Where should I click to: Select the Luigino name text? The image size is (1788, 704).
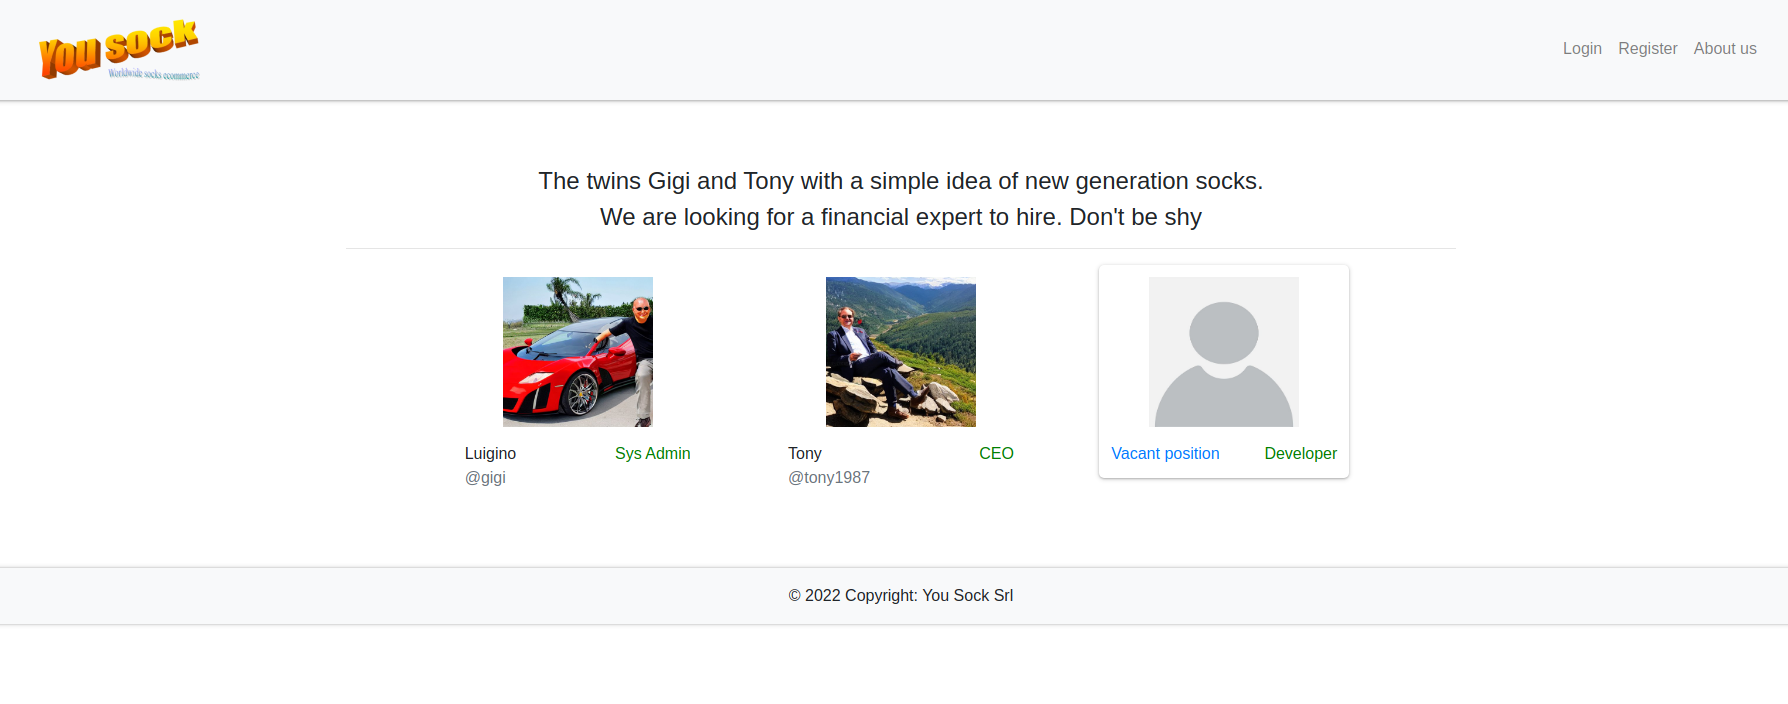point(490,453)
